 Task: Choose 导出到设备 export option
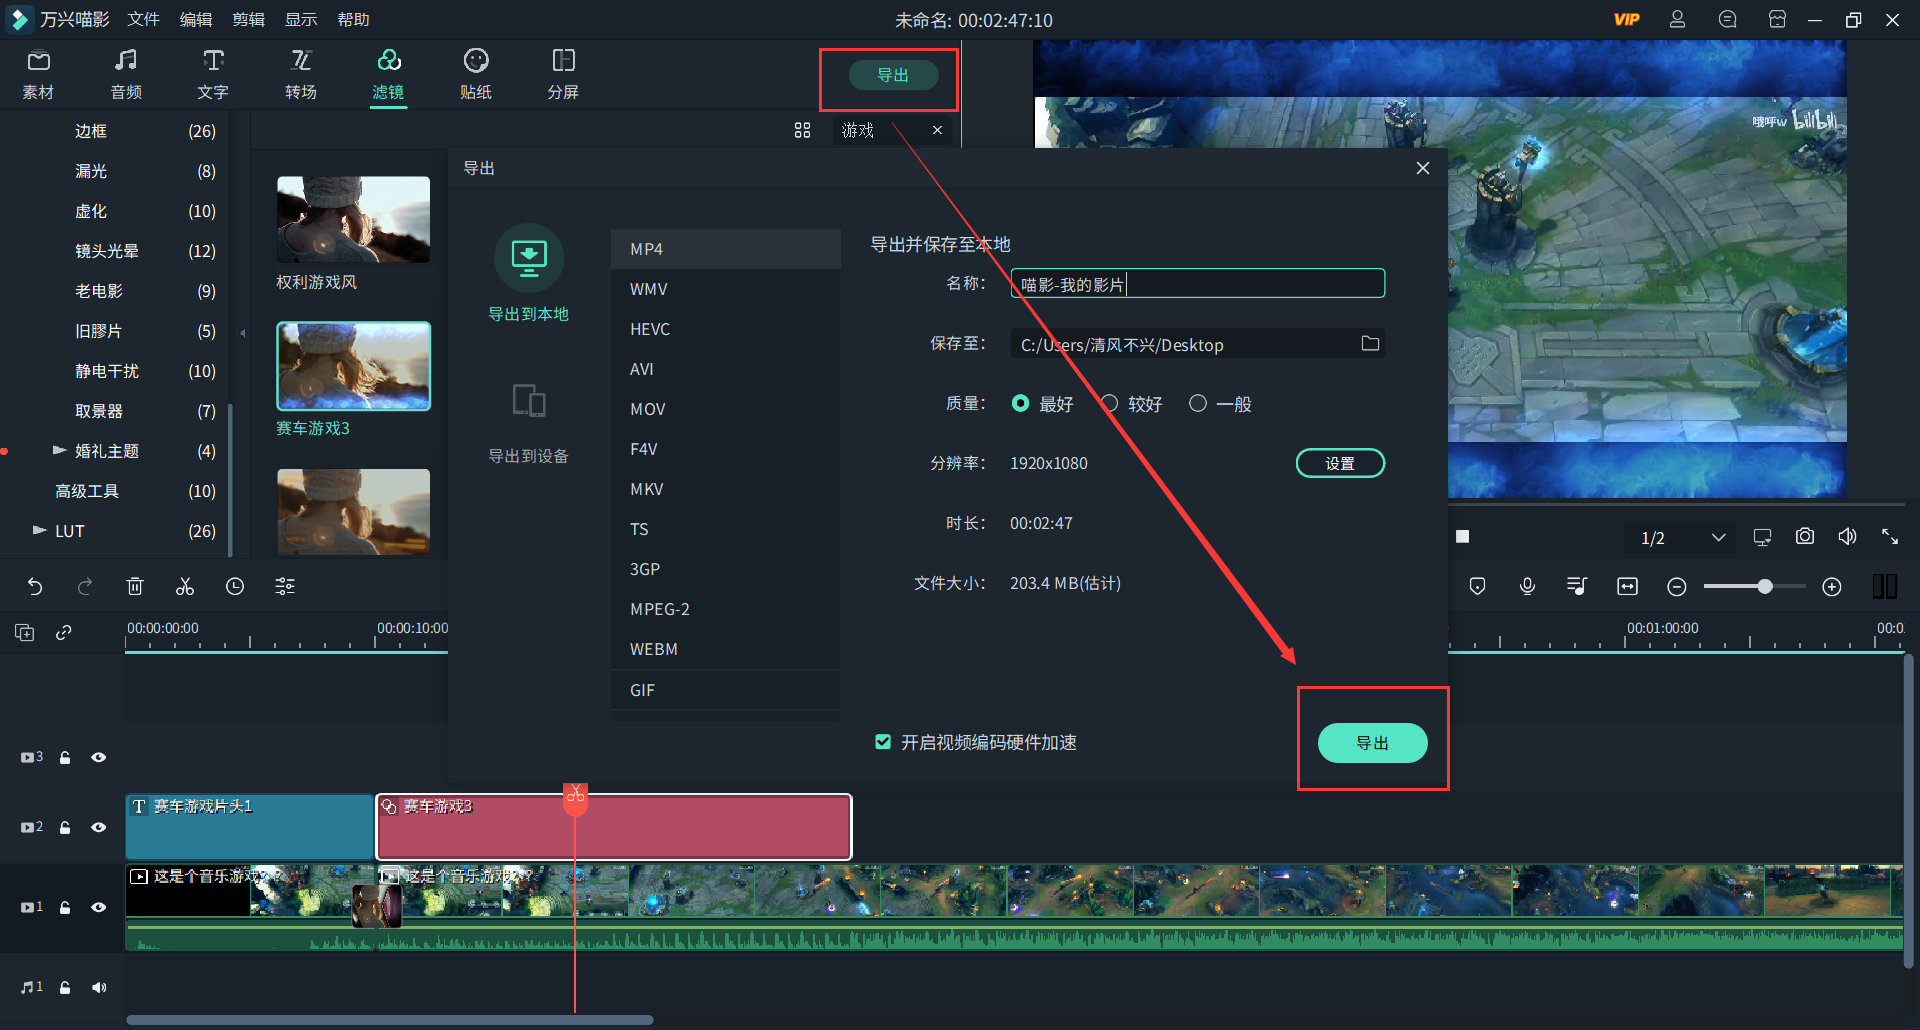[529, 420]
